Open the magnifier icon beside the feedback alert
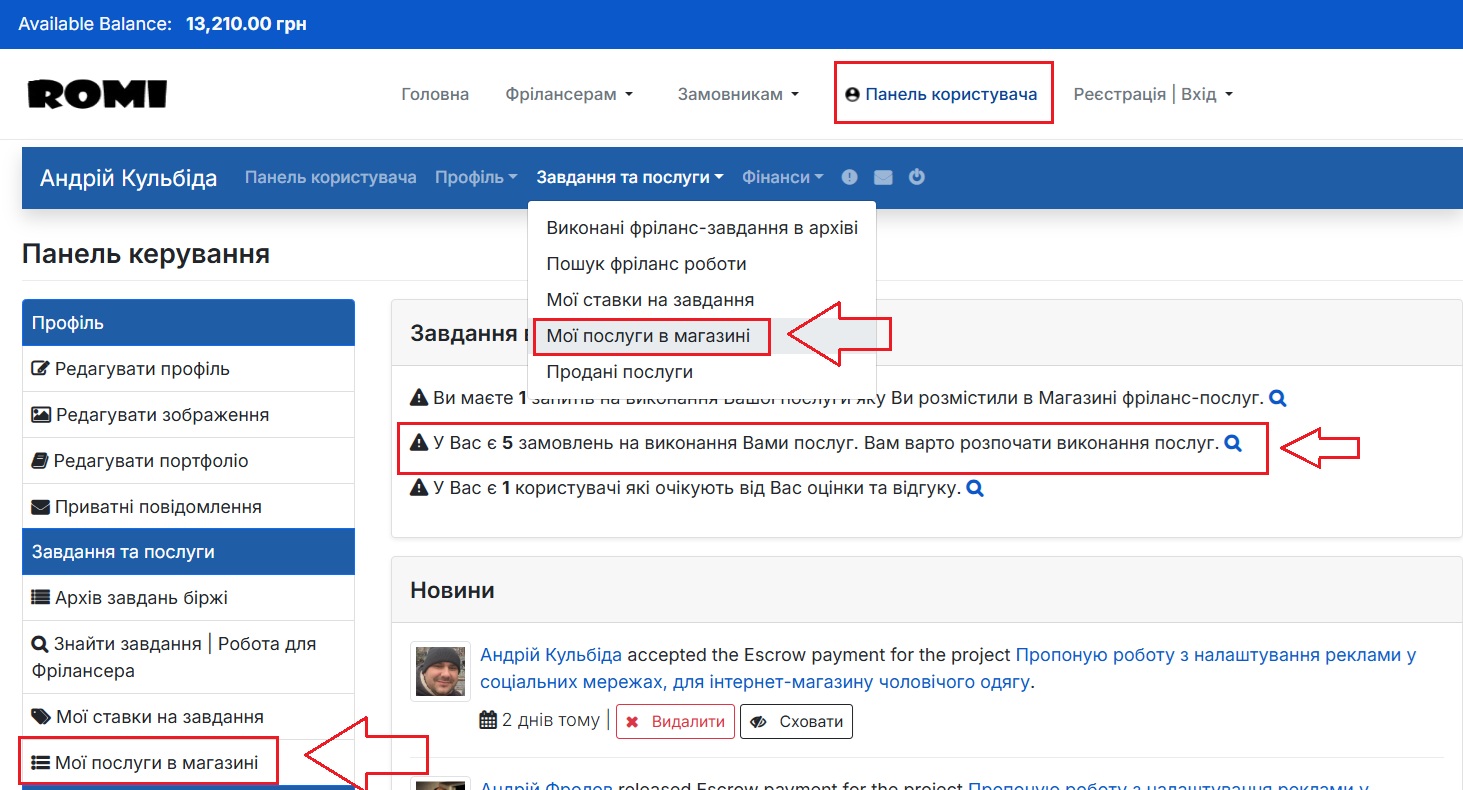Viewport: 1463px width, 790px height. click(x=974, y=488)
